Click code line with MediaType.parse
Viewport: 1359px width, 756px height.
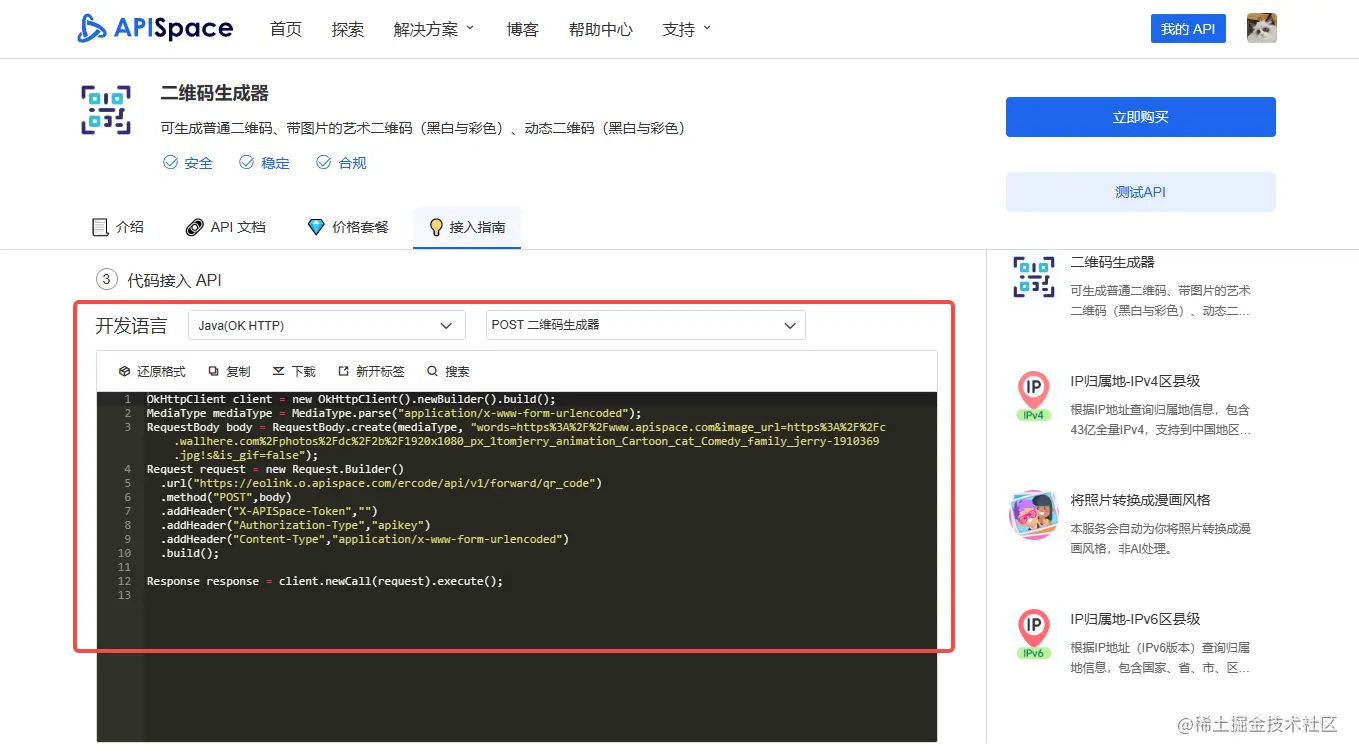click(x=394, y=413)
